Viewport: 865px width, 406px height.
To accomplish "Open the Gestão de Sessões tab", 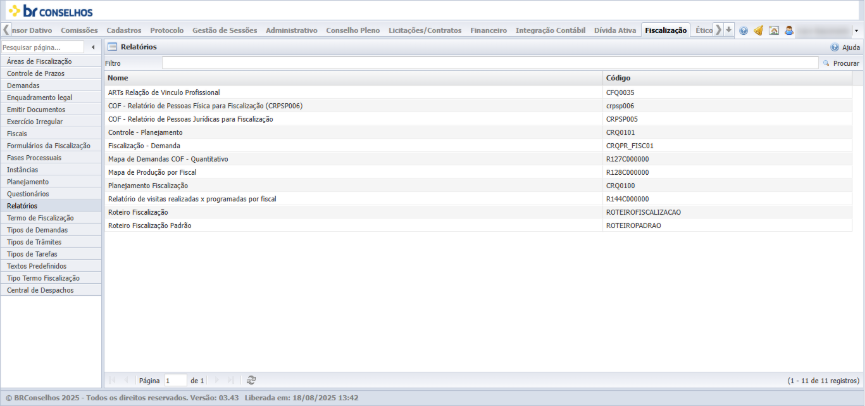I will (225, 30).
